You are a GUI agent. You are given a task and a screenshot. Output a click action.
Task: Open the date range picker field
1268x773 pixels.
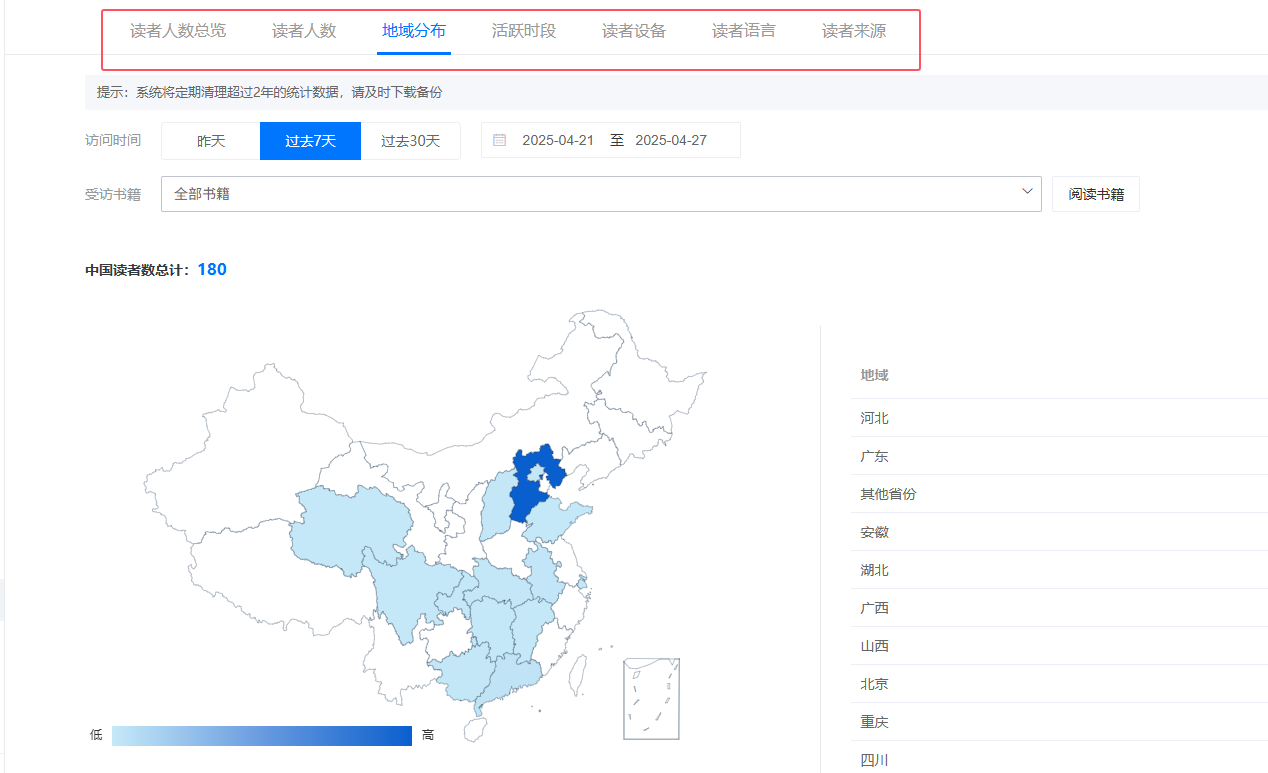(610, 140)
